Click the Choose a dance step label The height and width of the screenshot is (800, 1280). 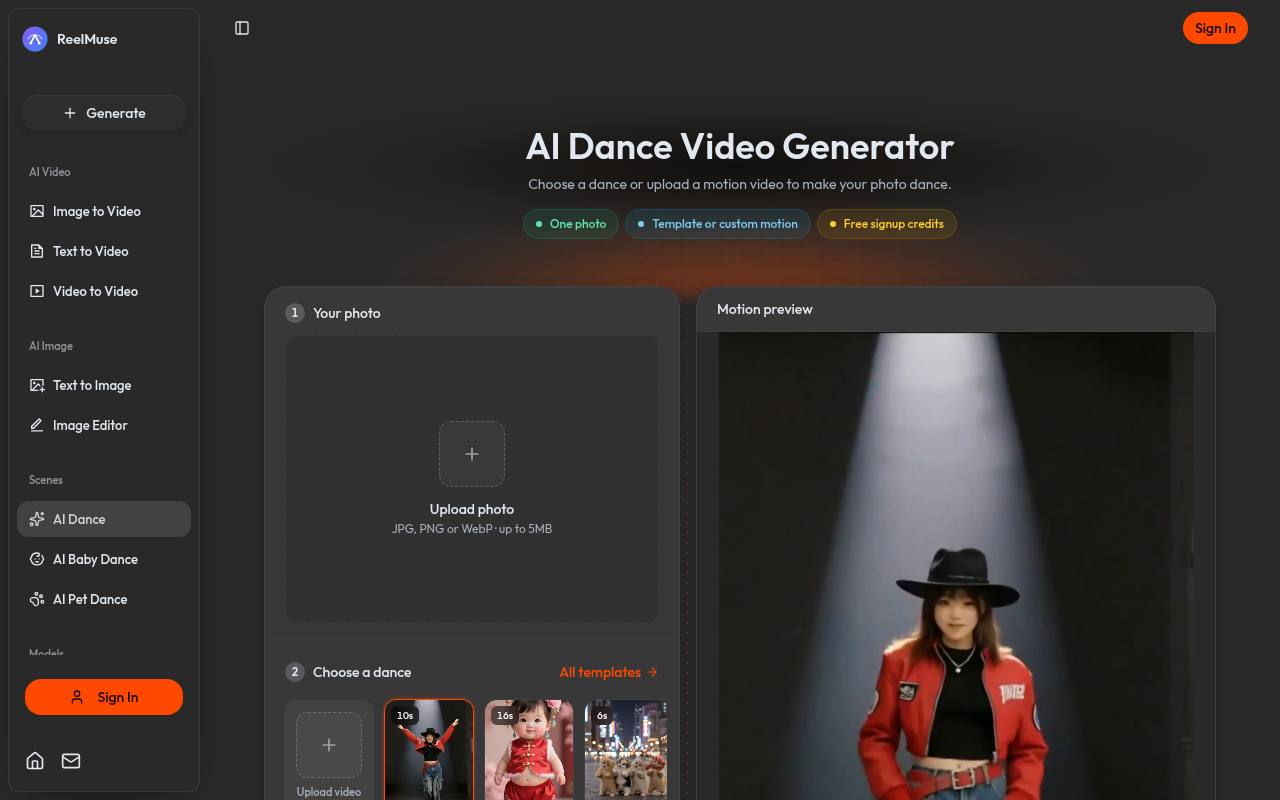click(x=362, y=672)
